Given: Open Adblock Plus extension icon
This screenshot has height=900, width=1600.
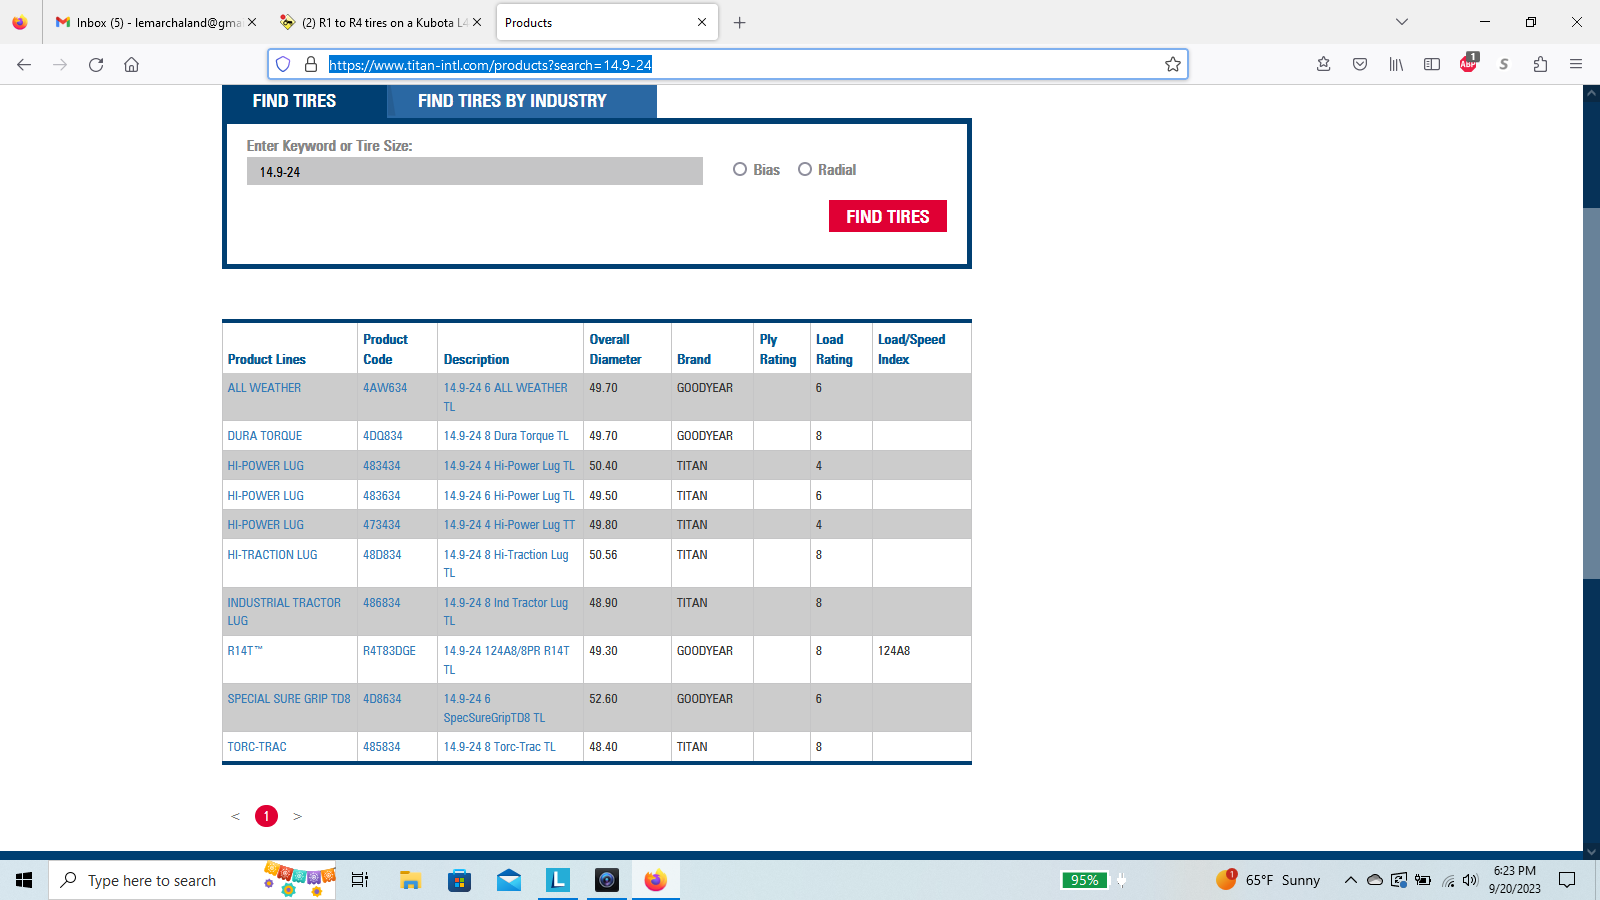Looking at the screenshot, I should click(1468, 64).
